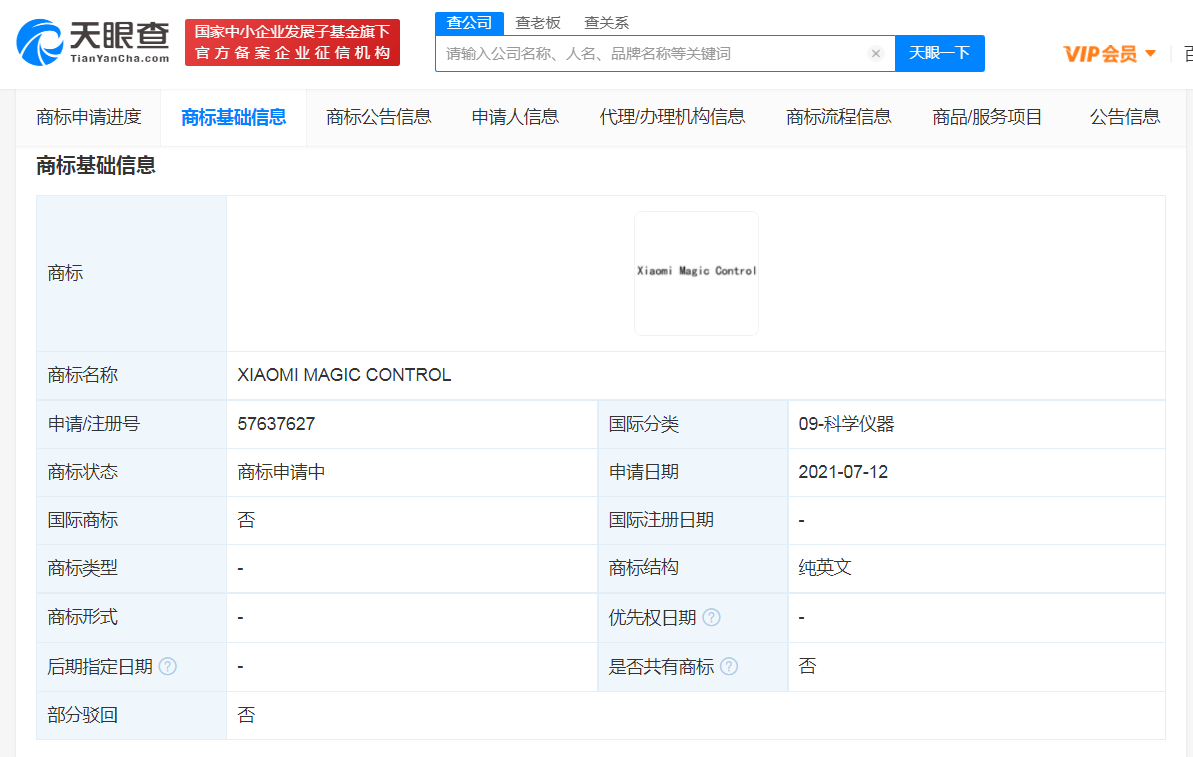This screenshot has height=757, width=1193.
Task: Select the 查关系 search tab
Action: 606,23
